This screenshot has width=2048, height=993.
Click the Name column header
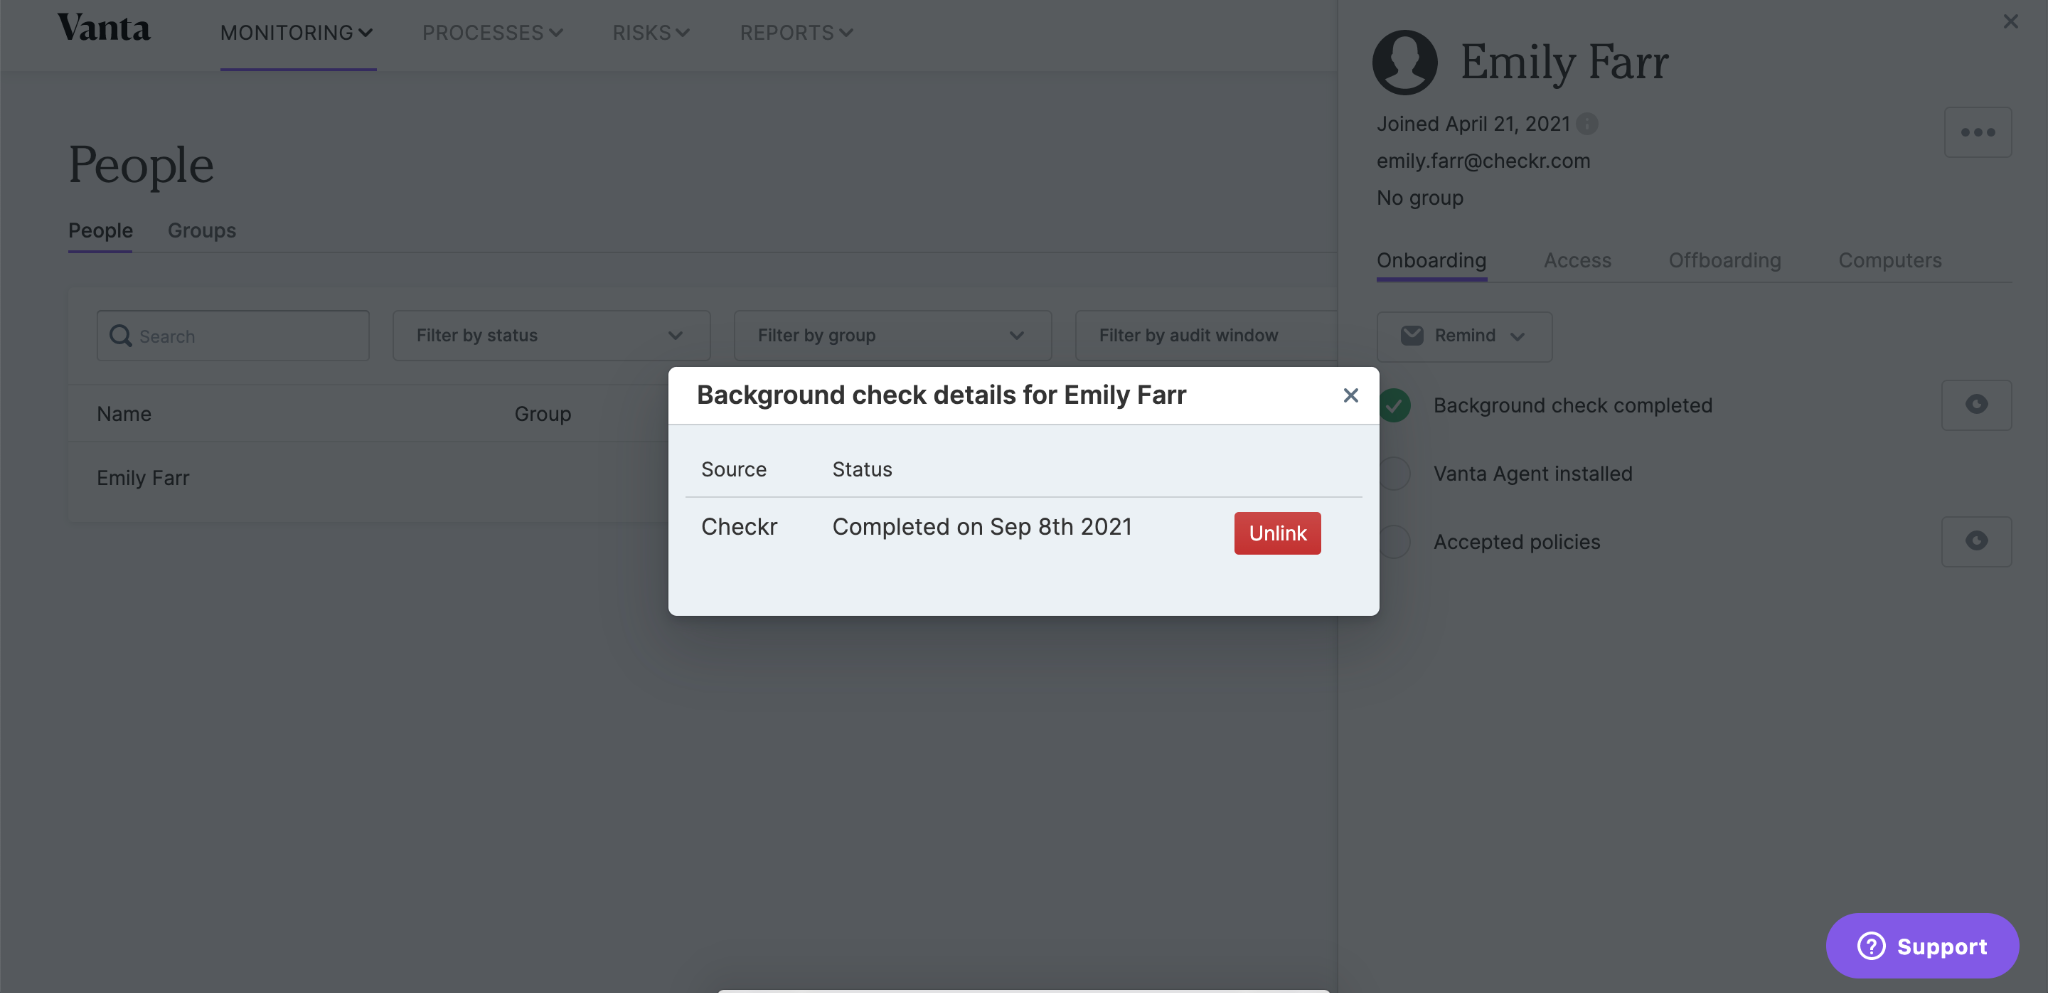pyautogui.click(x=124, y=414)
